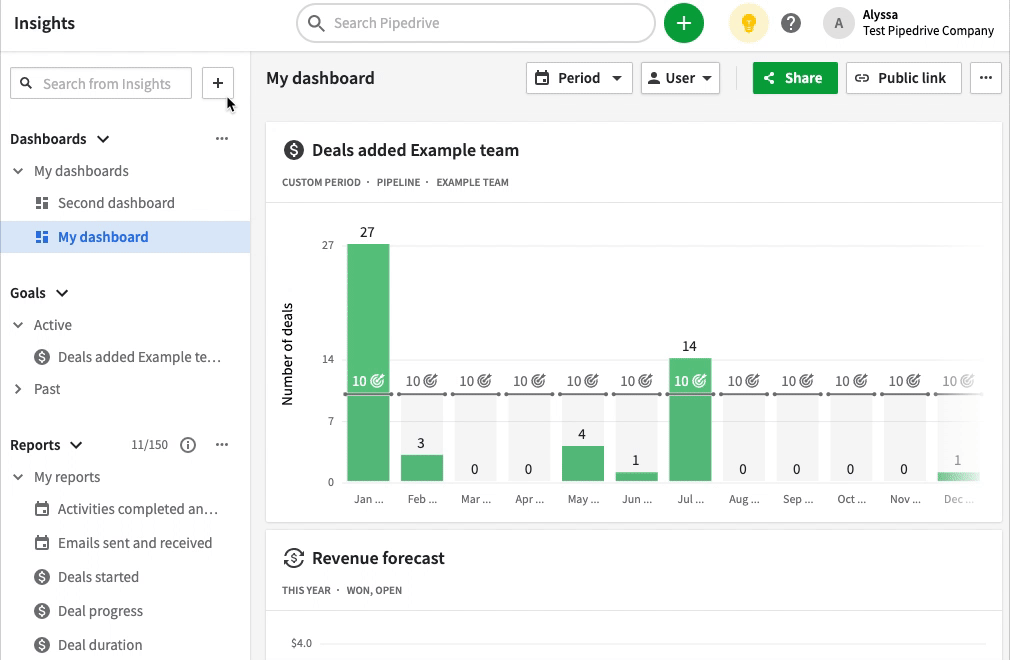
Task: Open dashboard actions with top-right ellipsis
Action: (985, 77)
